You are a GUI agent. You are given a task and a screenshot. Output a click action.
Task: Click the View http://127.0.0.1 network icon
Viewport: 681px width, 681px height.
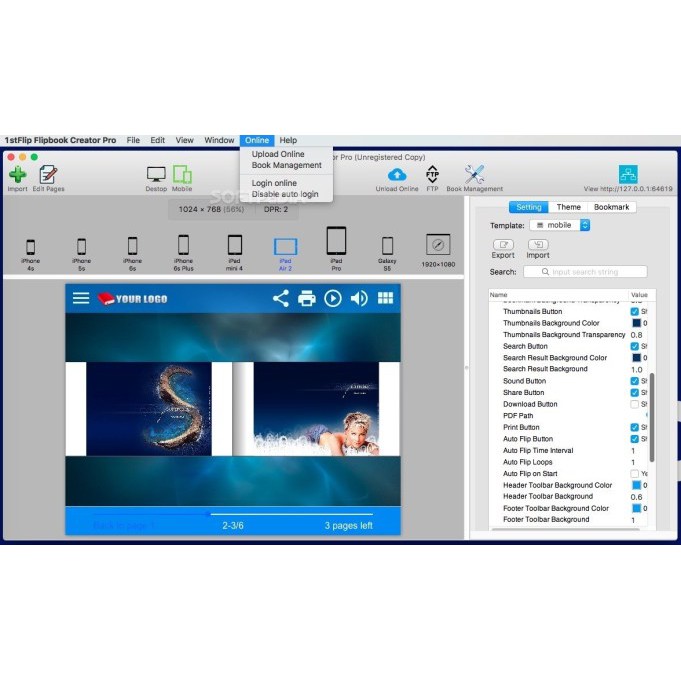tap(628, 175)
